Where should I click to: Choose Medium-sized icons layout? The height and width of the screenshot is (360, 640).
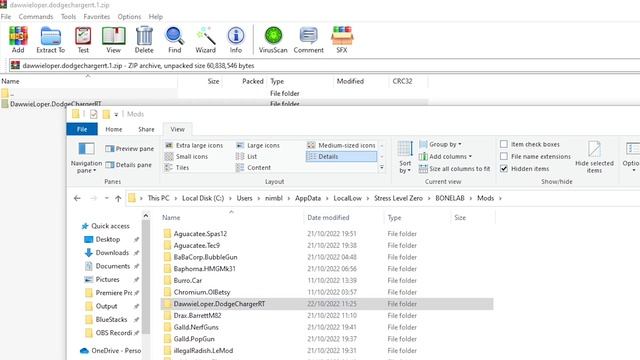coord(341,145)
